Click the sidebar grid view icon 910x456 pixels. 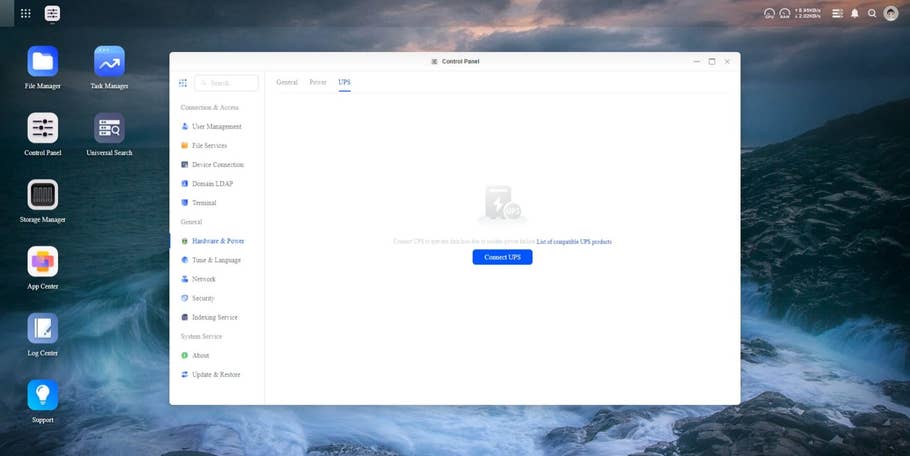[182, 83]
